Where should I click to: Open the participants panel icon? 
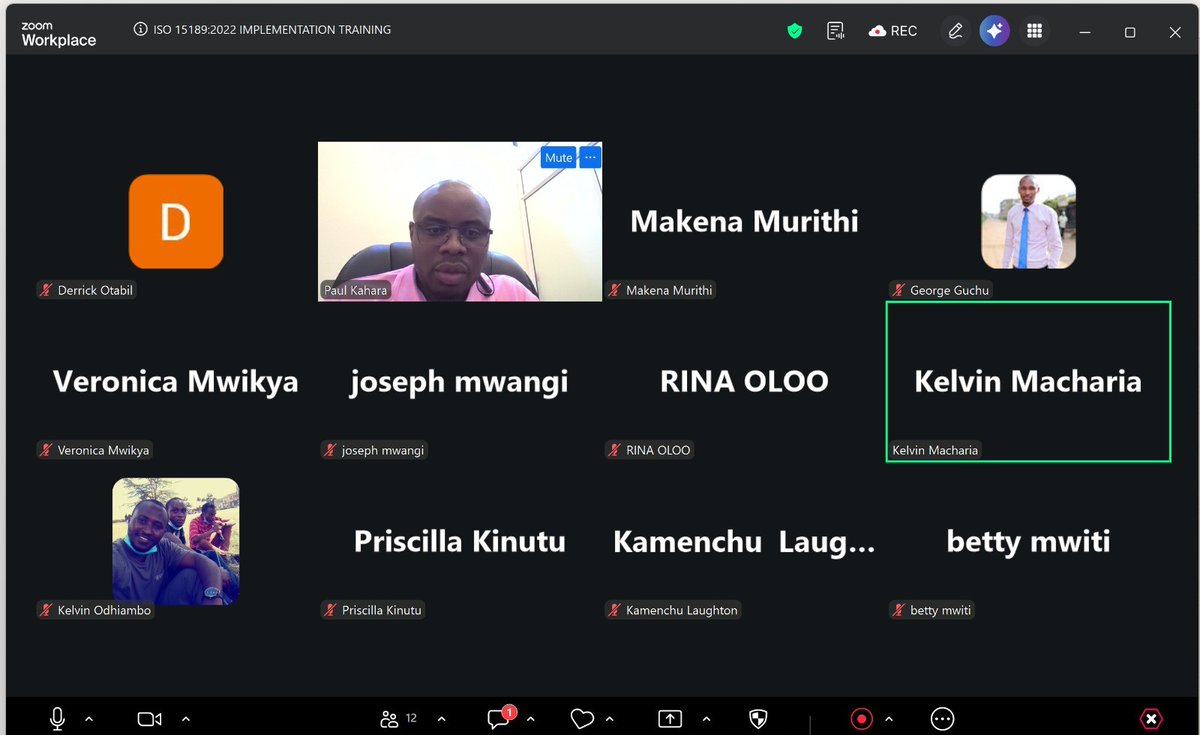click(390, 718)
